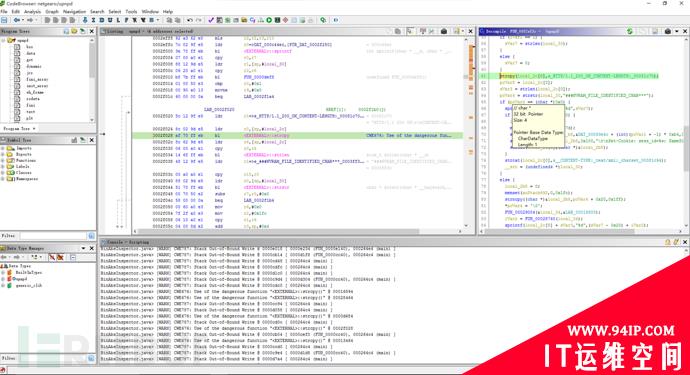Open the Search menu
Image resolution: width=690 pixels, height=375 pixels.
click(x=97, y=11)
